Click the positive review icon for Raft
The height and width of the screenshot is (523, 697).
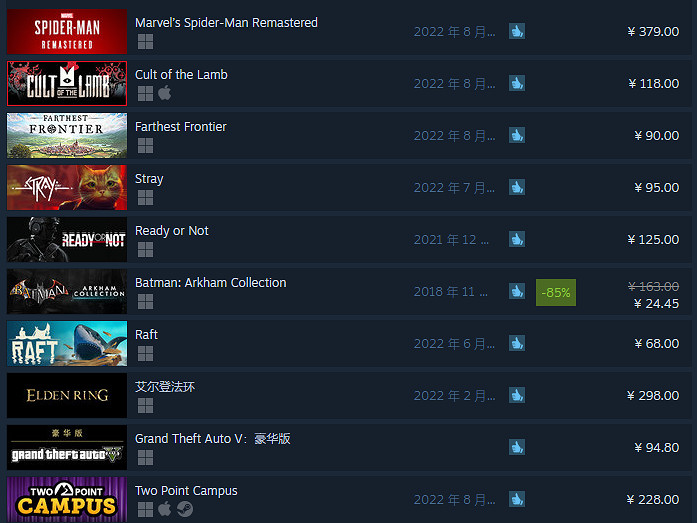pos(517,343)
